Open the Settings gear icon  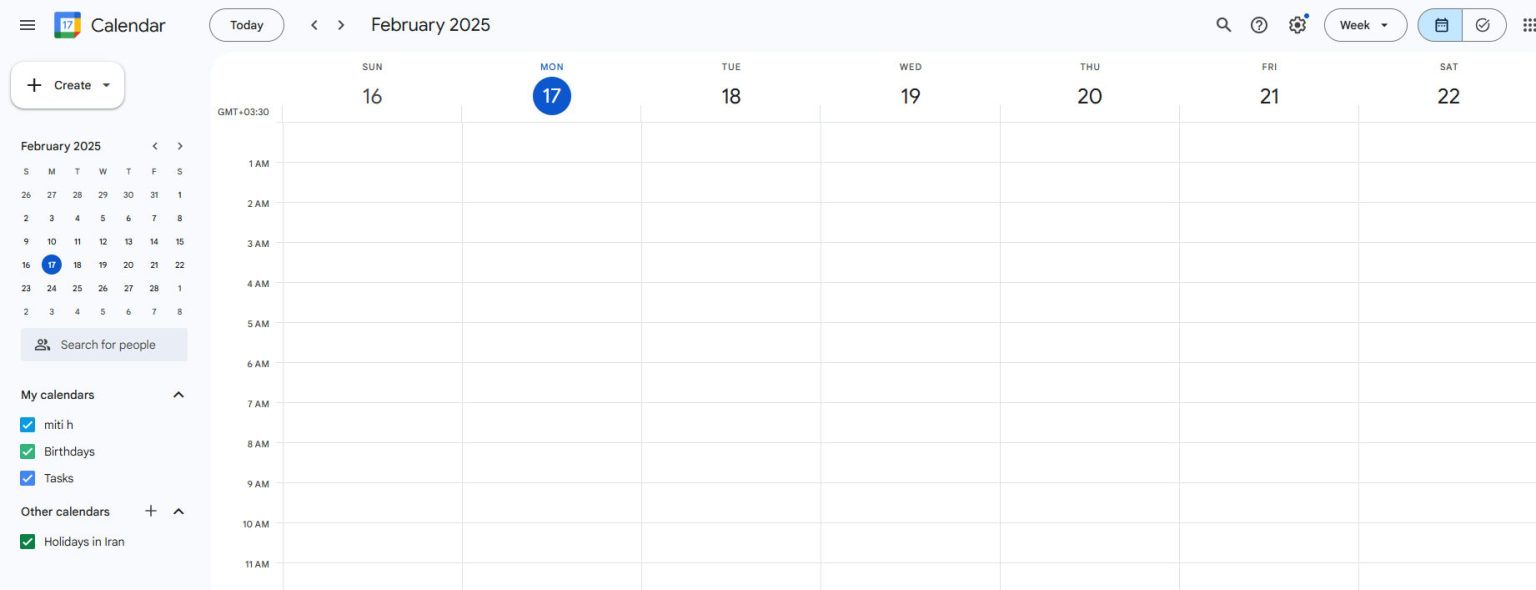1296,24
